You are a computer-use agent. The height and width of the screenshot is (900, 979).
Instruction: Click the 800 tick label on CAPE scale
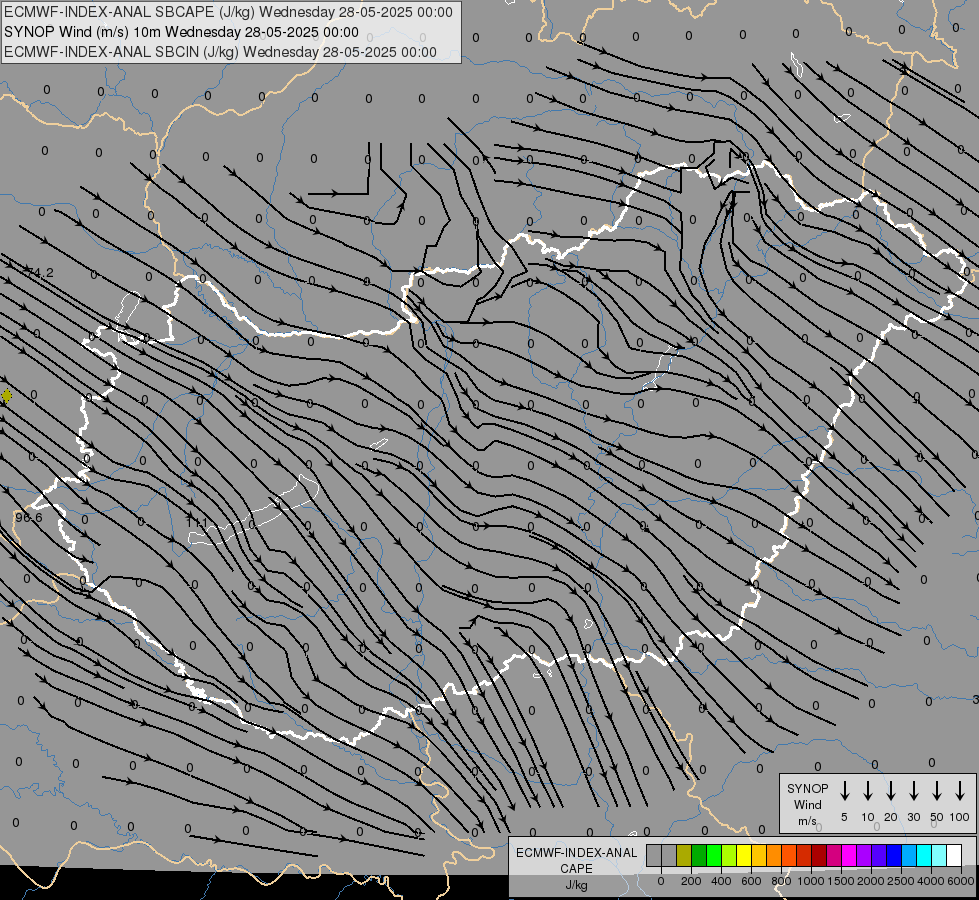click(781, 881)
